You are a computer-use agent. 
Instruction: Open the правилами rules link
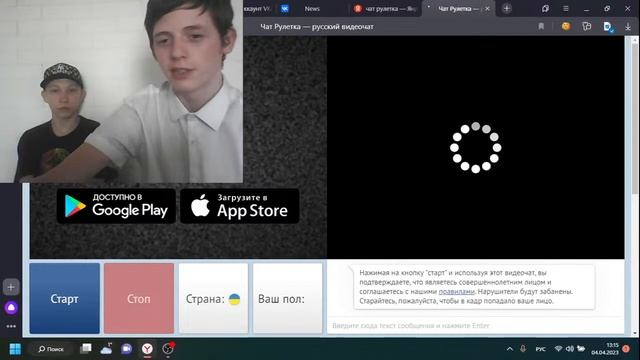(456, 291)
